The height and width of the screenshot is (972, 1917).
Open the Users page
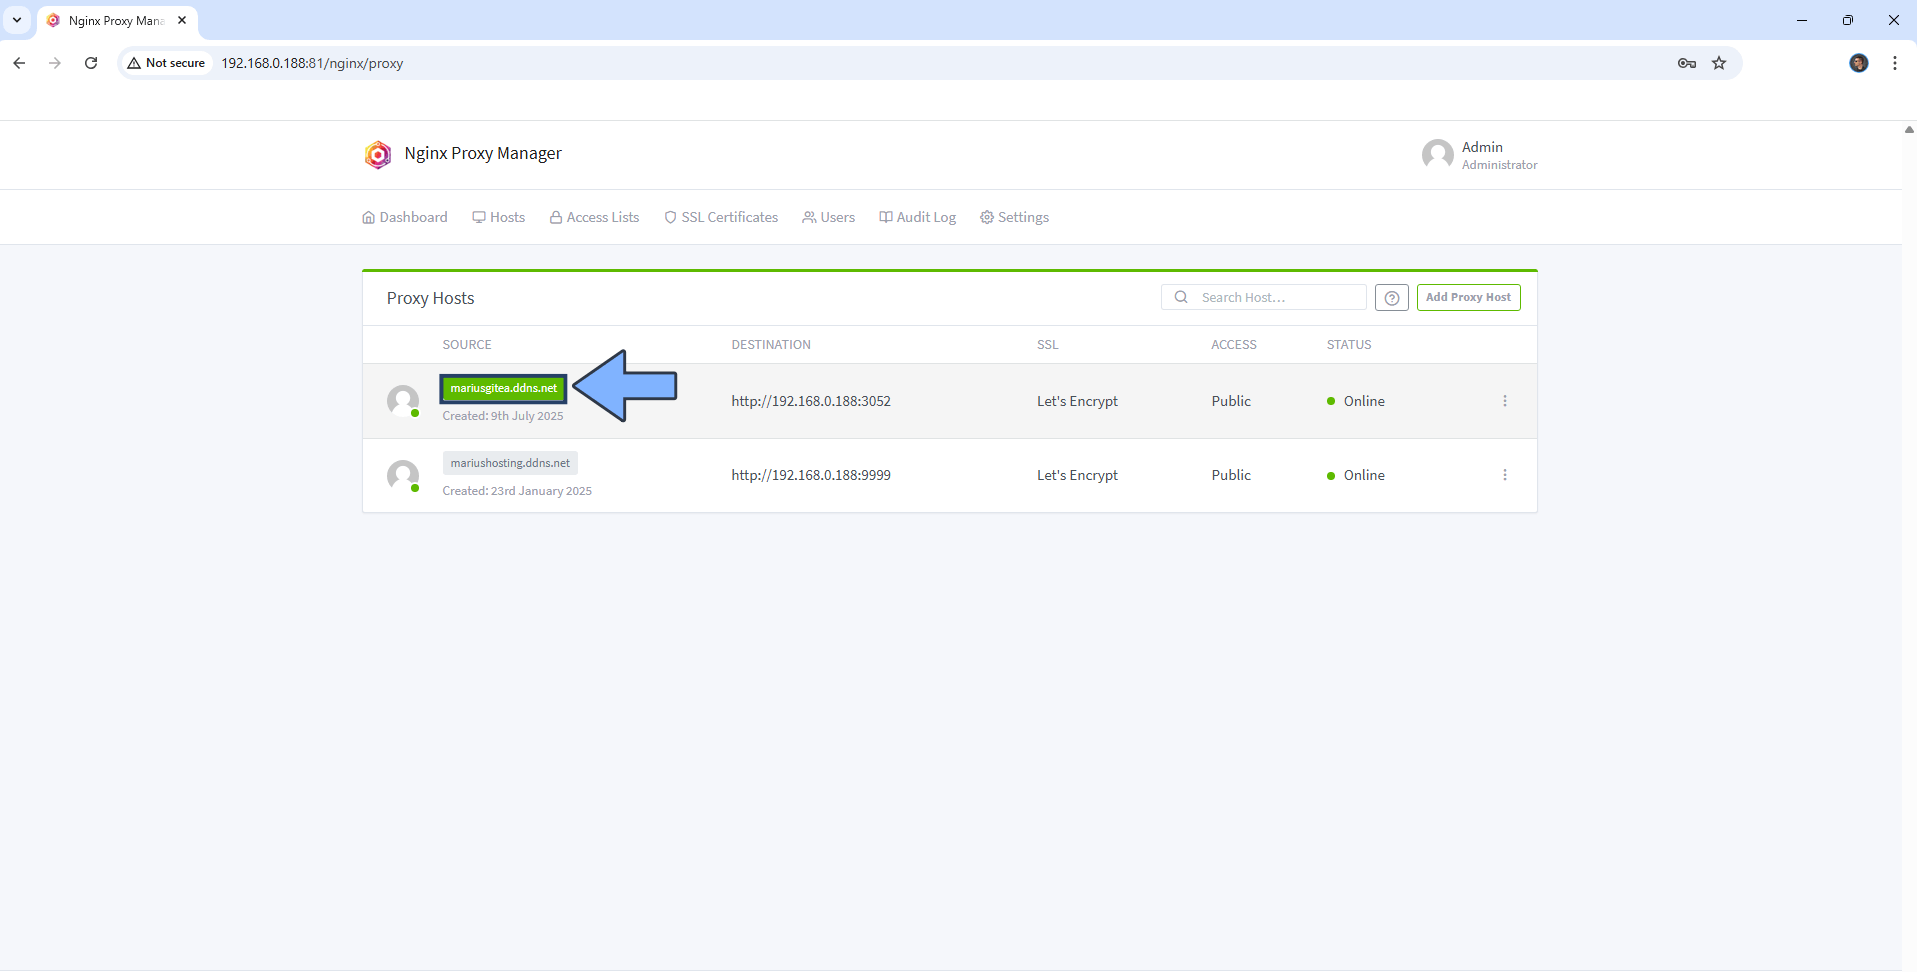829,217
